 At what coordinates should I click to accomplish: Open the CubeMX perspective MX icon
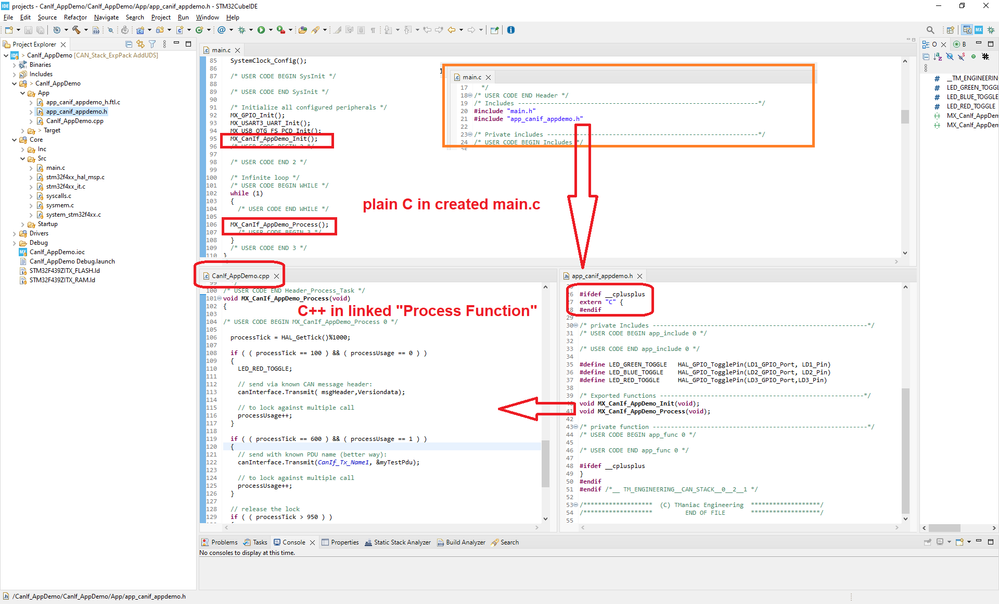coord(979,30)
